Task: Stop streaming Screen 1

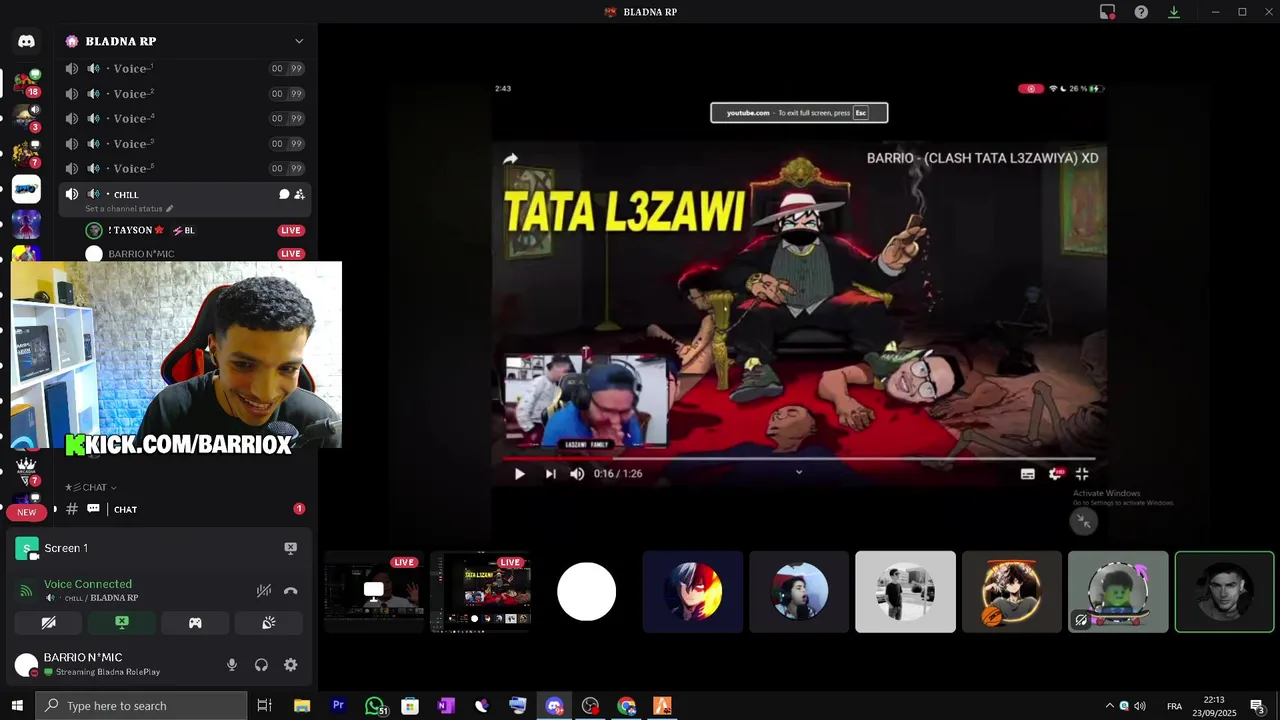Action: click(x=290, y=548)
